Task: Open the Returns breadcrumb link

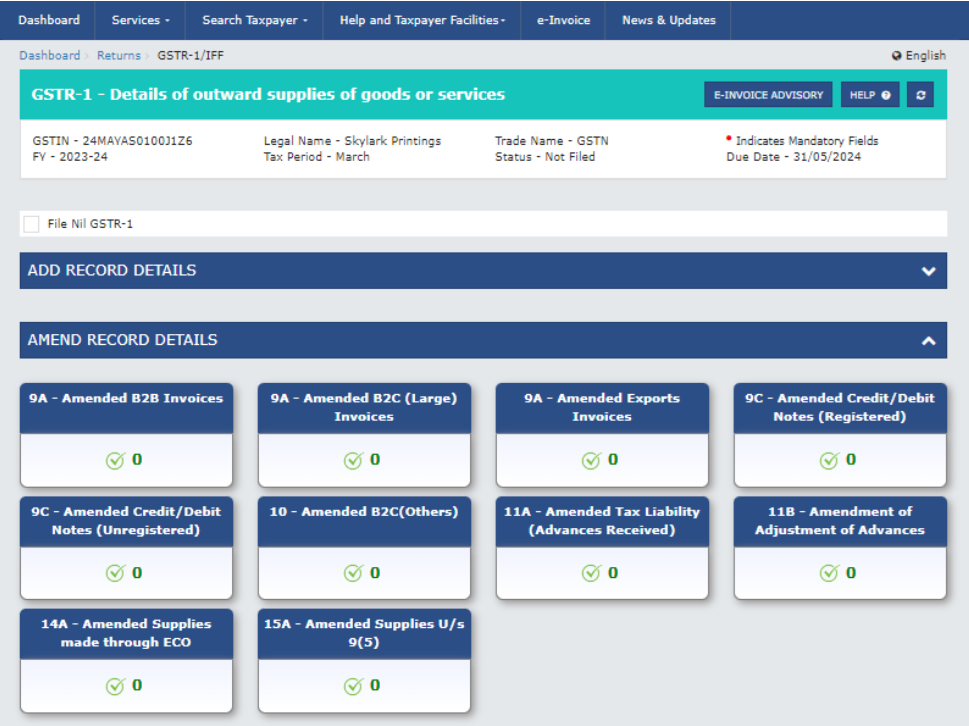Action: [118, 56]
